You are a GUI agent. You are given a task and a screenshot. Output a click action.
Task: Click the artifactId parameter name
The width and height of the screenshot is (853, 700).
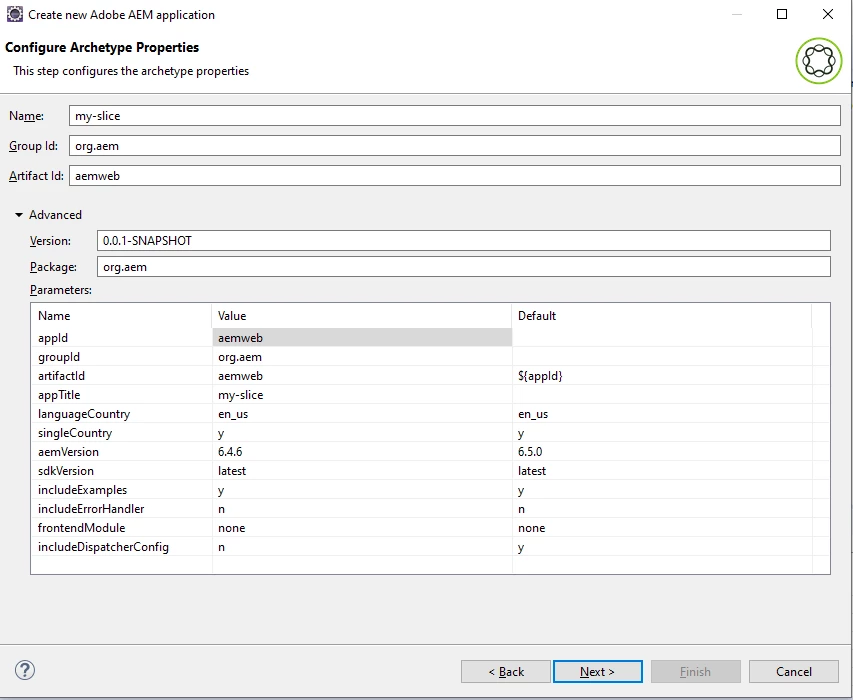pyautogui.click(x=61, y=376)
